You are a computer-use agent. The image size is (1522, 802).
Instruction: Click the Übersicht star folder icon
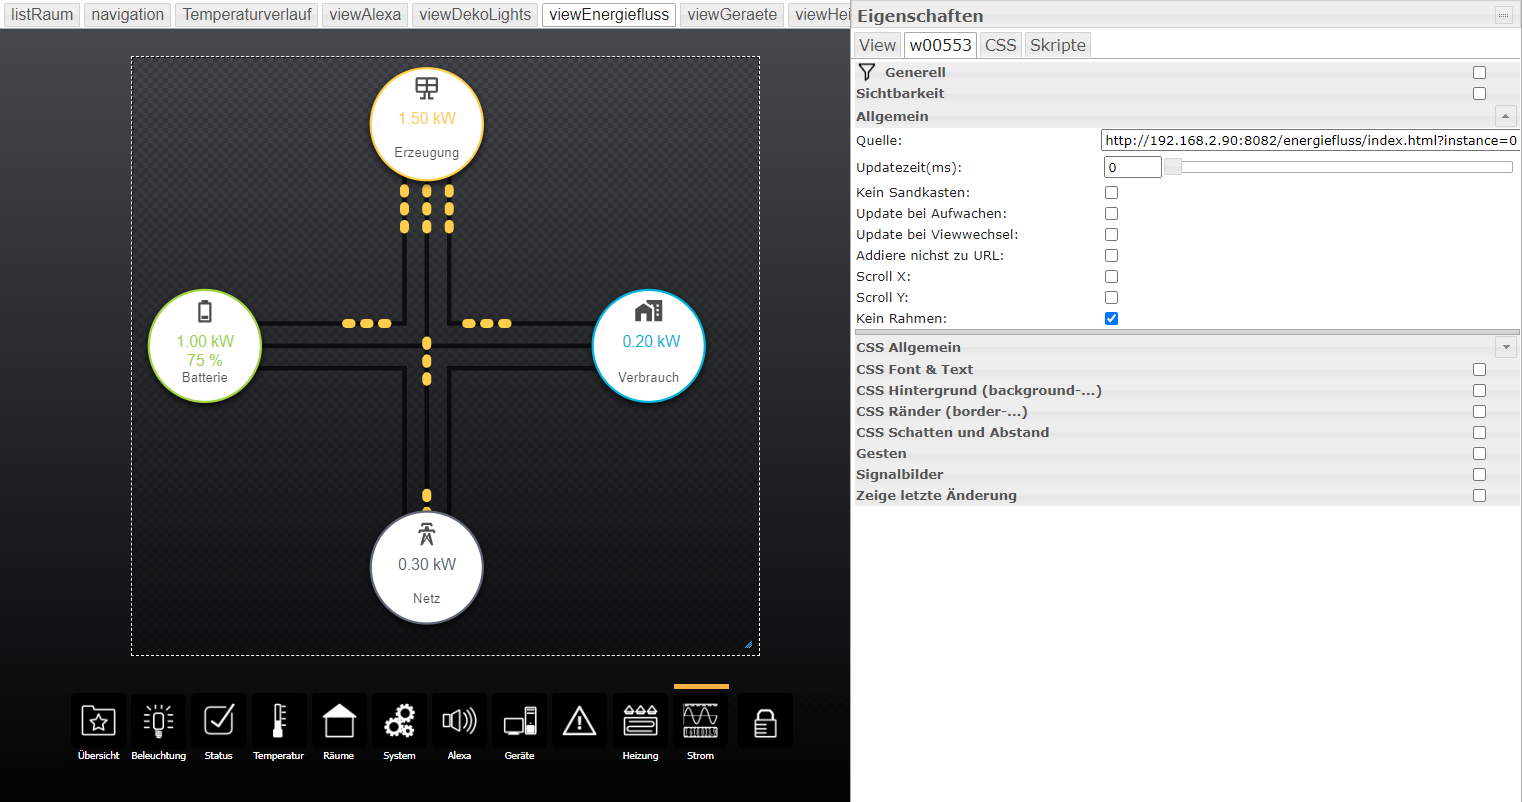pyautogui.click(x=98, y=720)
